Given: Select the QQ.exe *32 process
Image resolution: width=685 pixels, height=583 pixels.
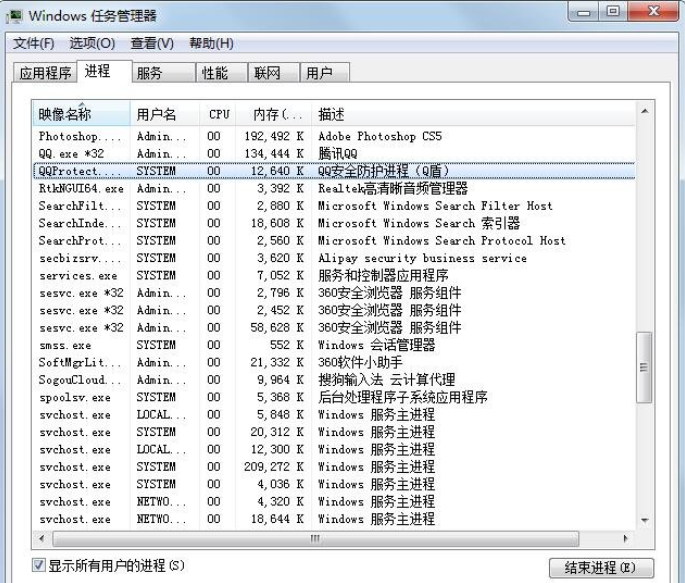Looking at the screenshot, I should coord(334,154).
